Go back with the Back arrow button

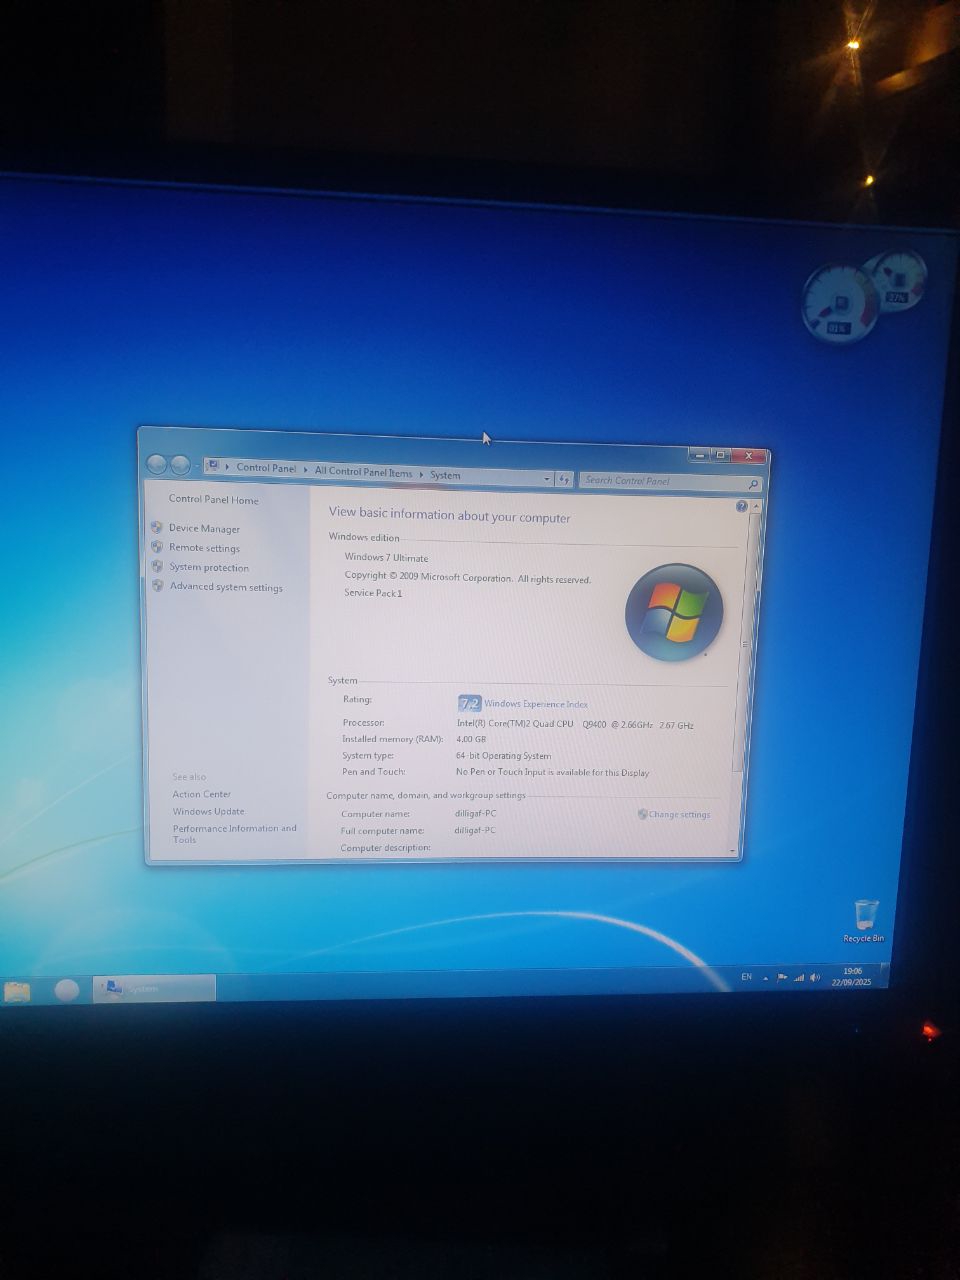[x=156, y=464]
